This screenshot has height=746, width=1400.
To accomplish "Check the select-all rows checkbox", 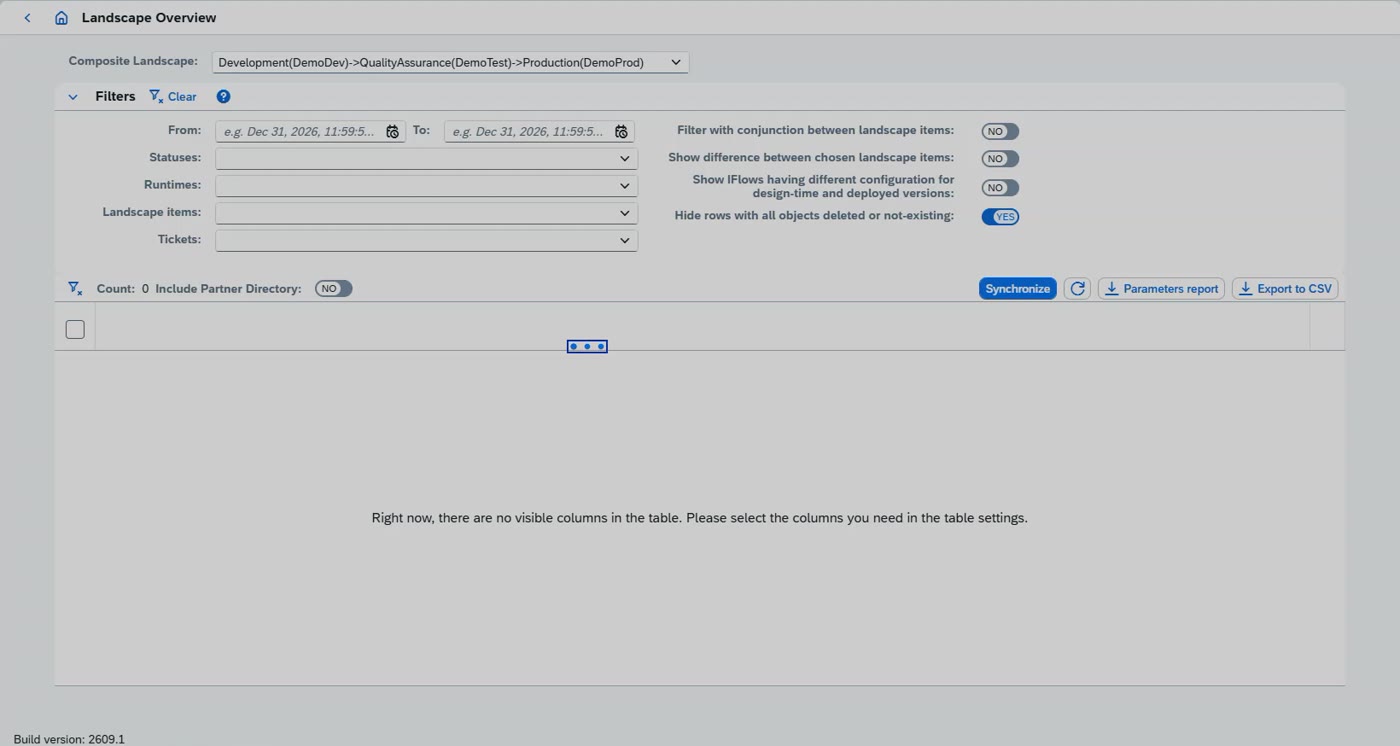I will 75,330.
